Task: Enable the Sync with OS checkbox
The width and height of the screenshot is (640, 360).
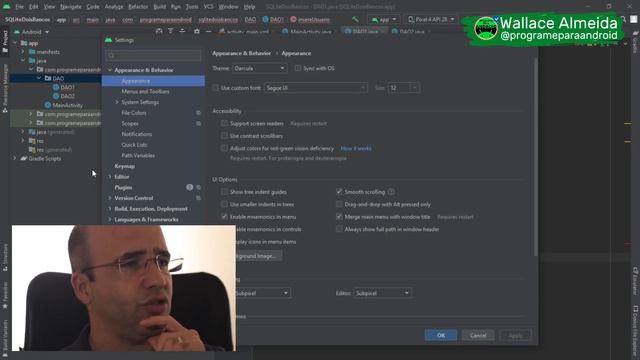Action: coord(298,68)
